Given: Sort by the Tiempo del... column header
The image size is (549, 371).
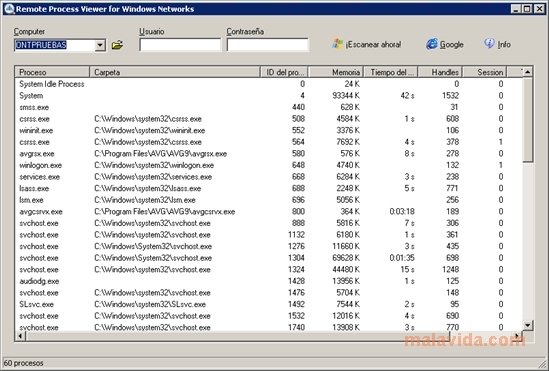Looking at the screenshot, I should click(391, 72).
